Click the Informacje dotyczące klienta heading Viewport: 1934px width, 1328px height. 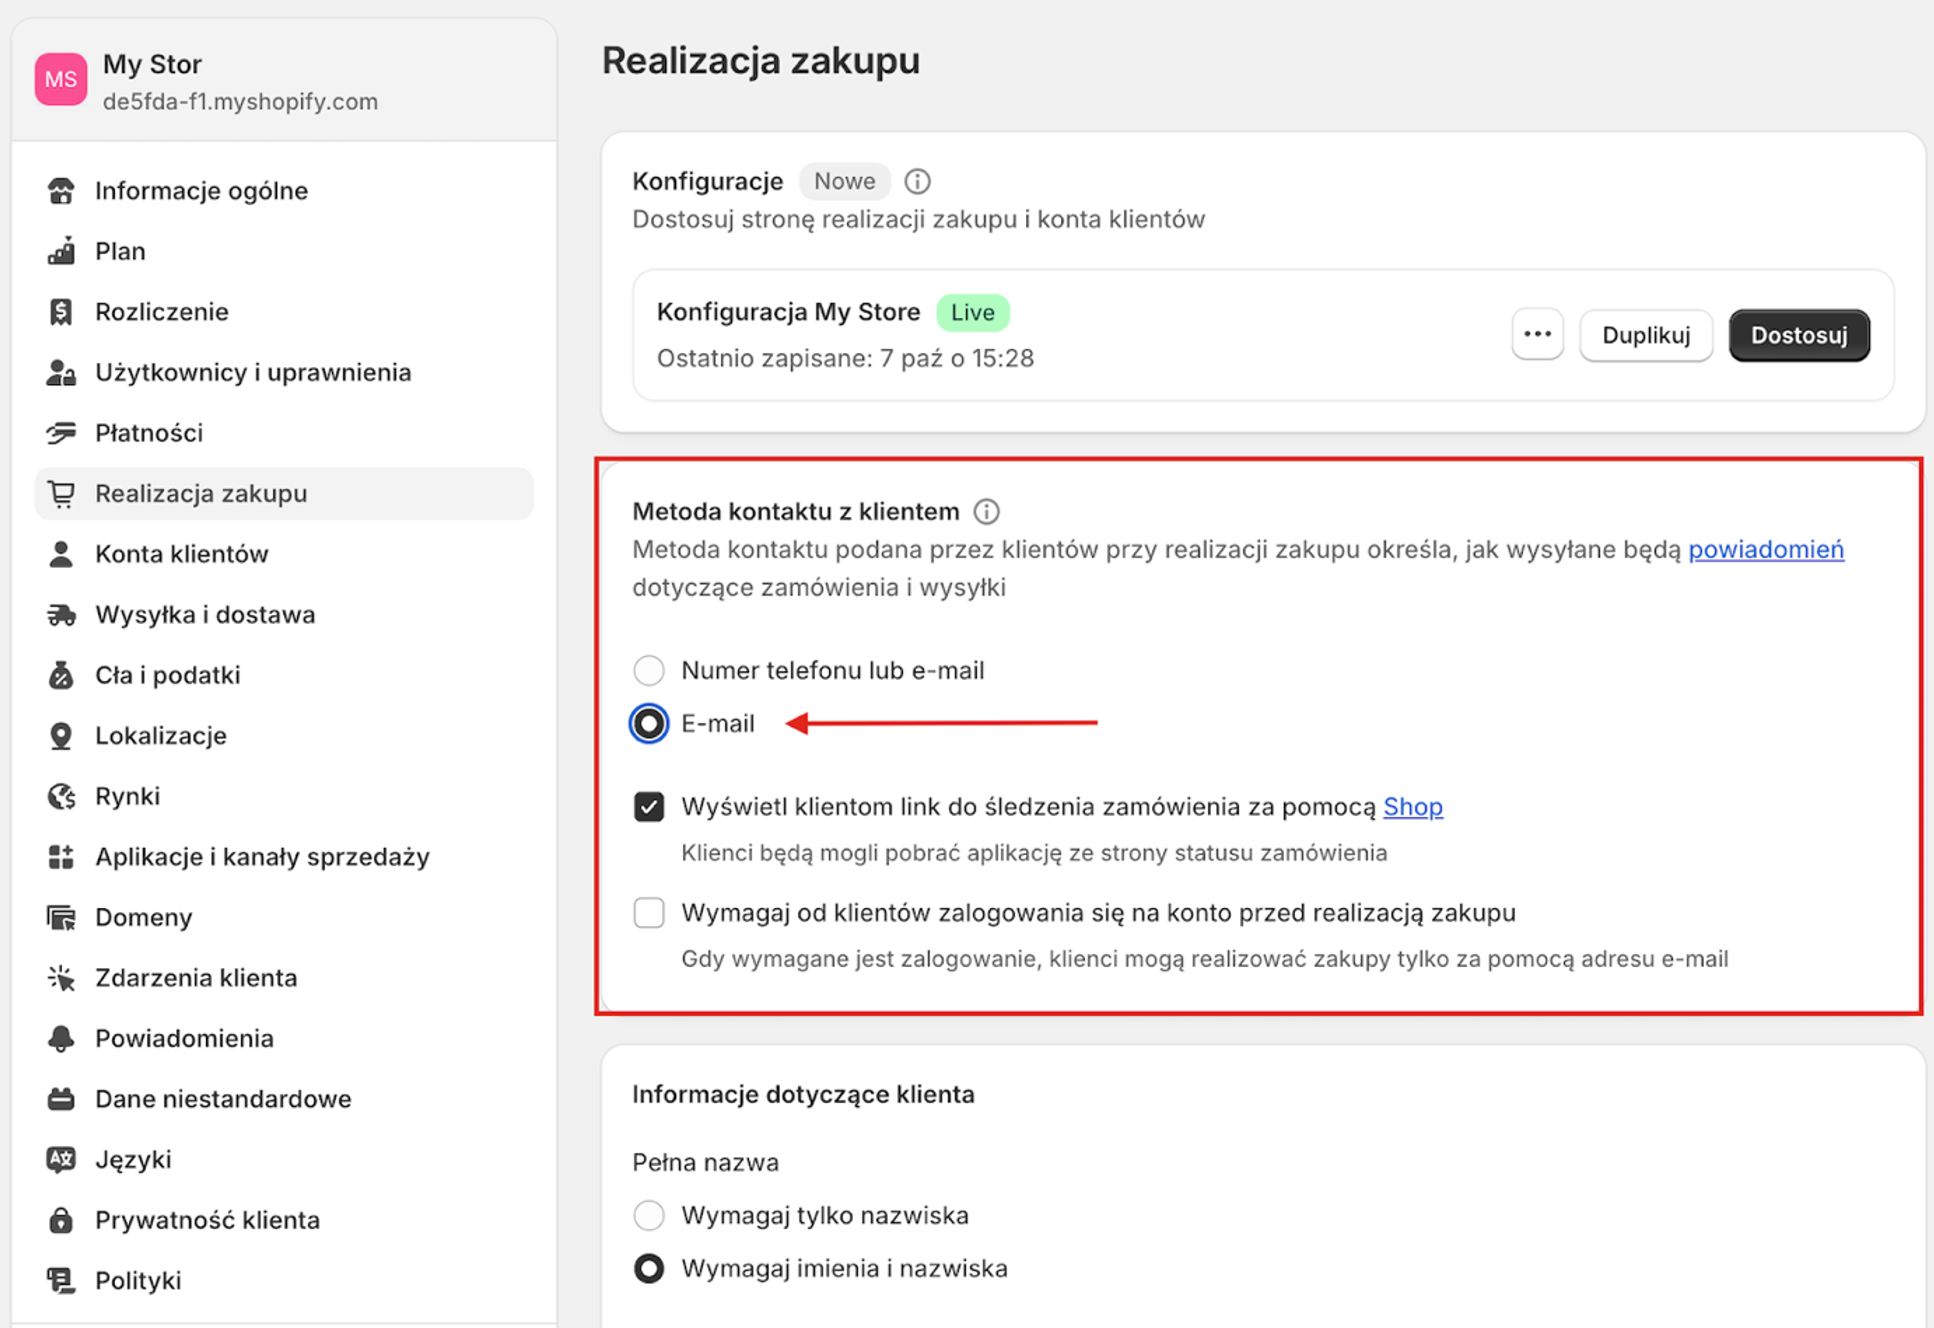pos(803,1094)
